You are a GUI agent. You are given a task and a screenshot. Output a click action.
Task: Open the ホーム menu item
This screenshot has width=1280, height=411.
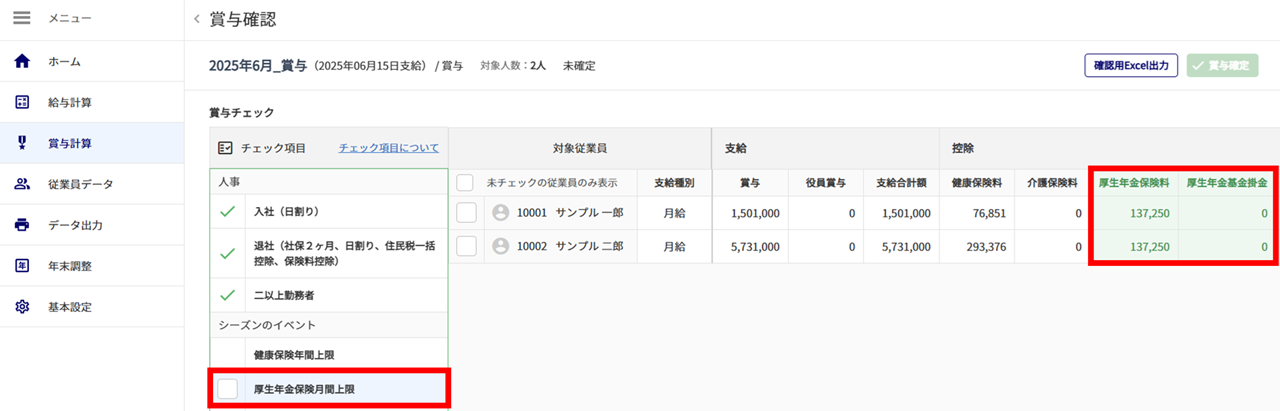[65, 62]
